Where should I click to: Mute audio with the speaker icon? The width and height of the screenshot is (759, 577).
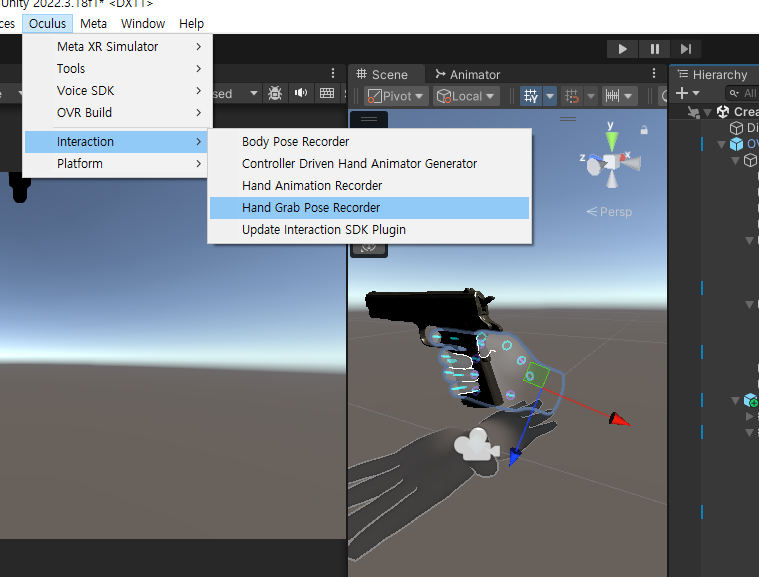coord(301,93)
